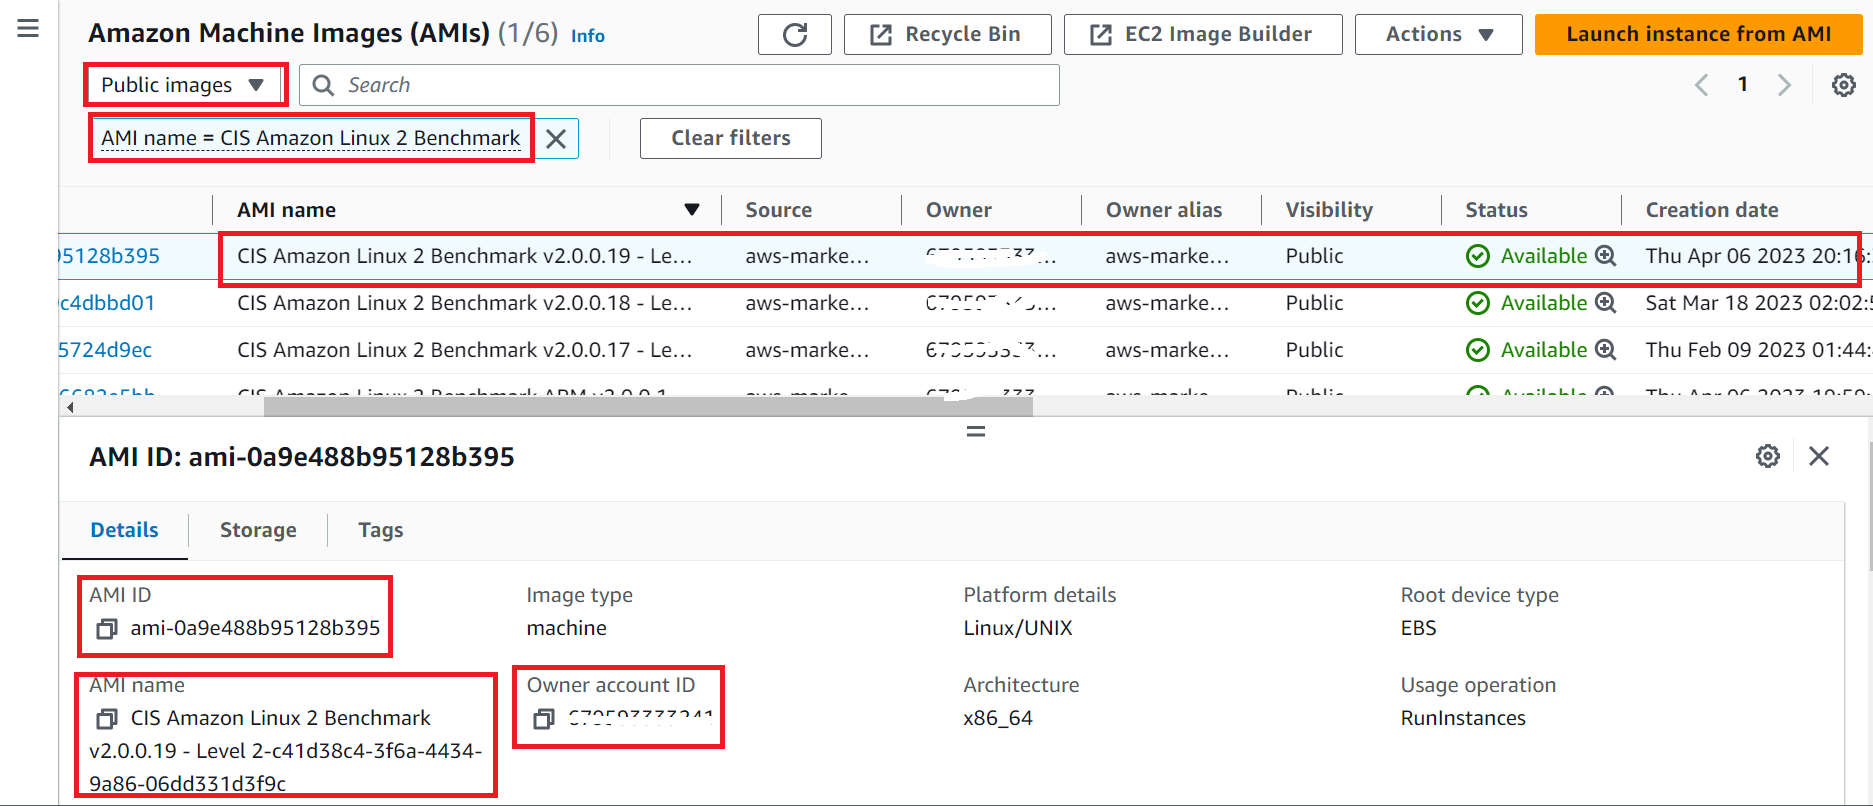Click the left scroll arrow of the table

click(x=70, y=407)
